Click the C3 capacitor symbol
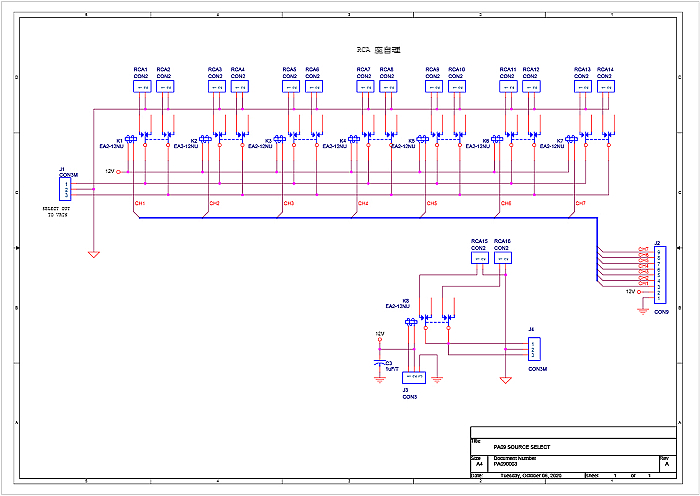 point(379,364)
